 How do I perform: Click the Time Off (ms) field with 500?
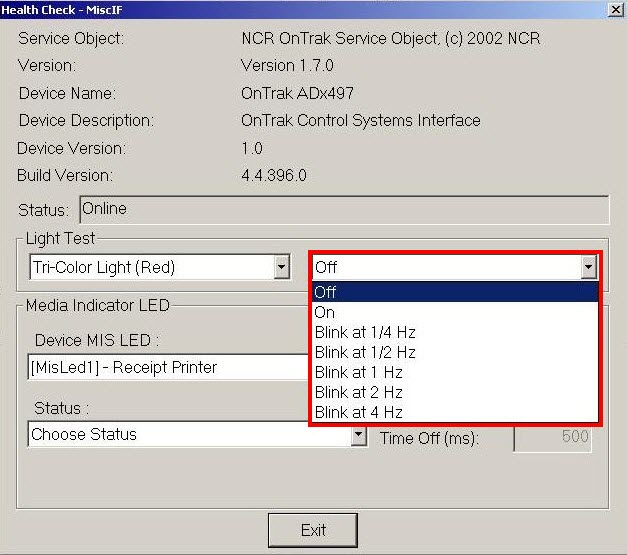pyautogui.click(x=552, y=437)
